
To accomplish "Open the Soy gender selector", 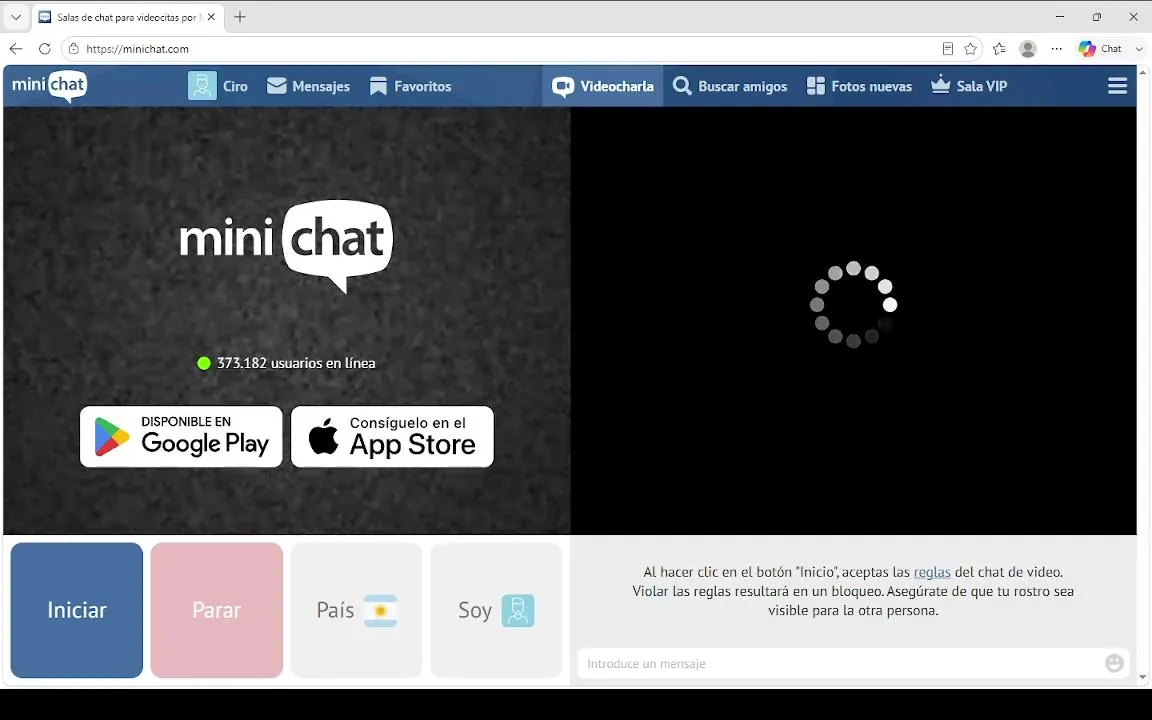I will [496, 610].
